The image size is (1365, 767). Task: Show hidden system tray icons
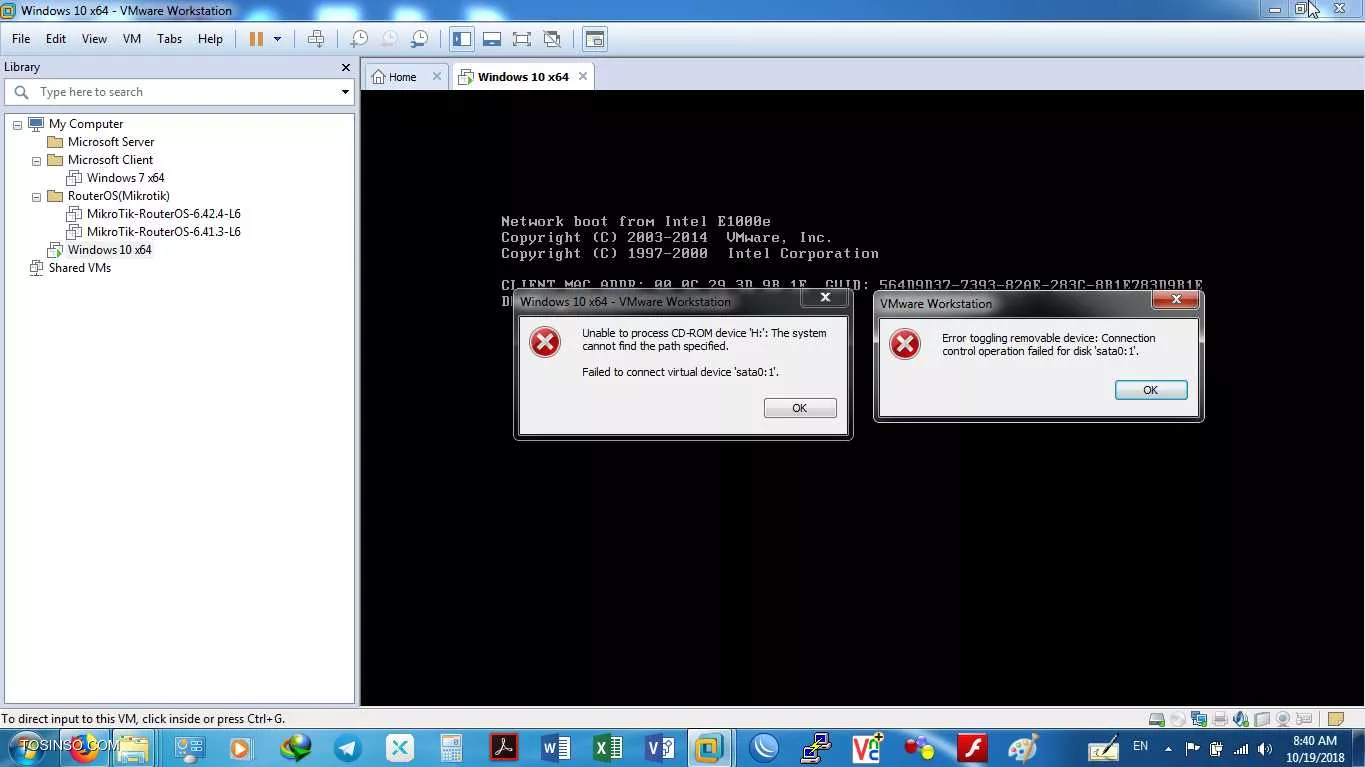(x=1168, y=748)
